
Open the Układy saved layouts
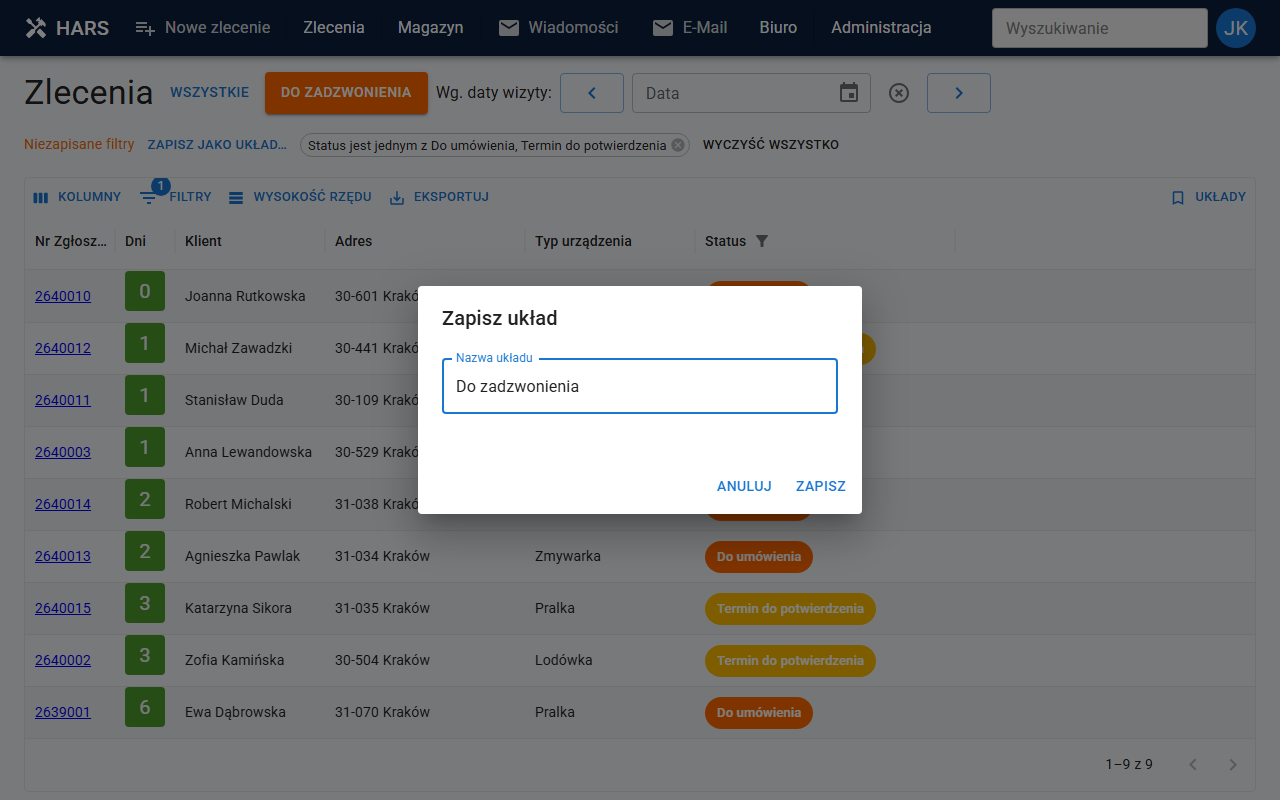pos(1208,197)
